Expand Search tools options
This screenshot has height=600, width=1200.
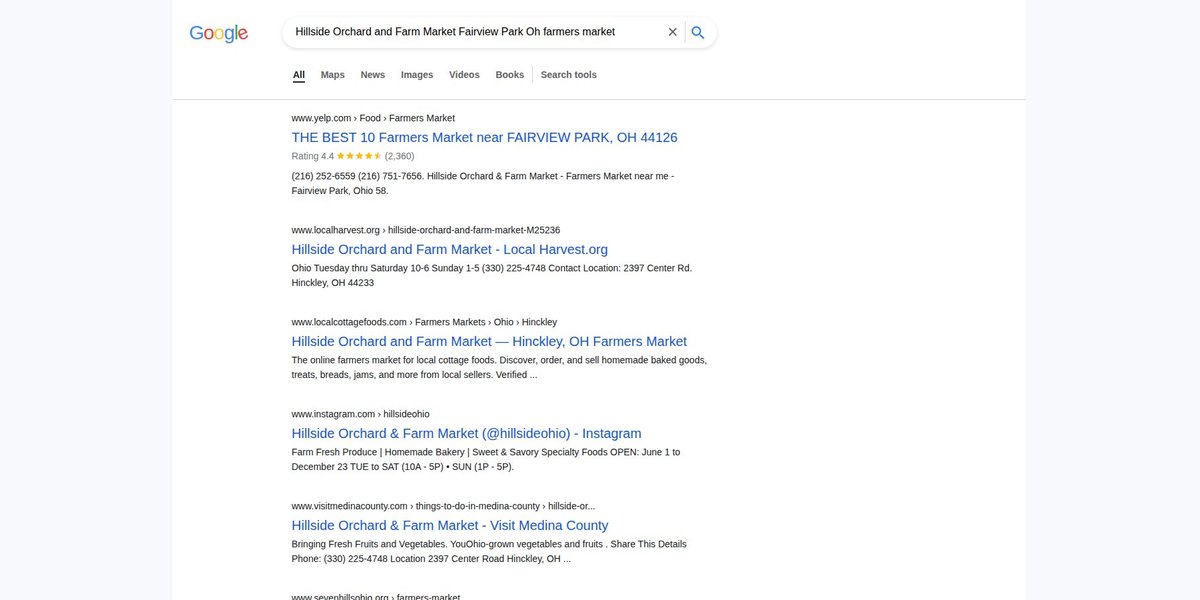pos(569,75)
